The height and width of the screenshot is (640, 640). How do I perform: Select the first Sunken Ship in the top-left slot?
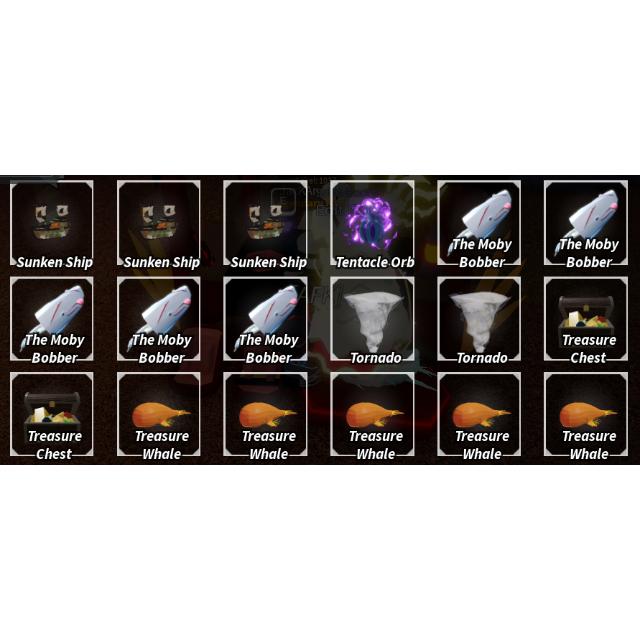(52, 223)
